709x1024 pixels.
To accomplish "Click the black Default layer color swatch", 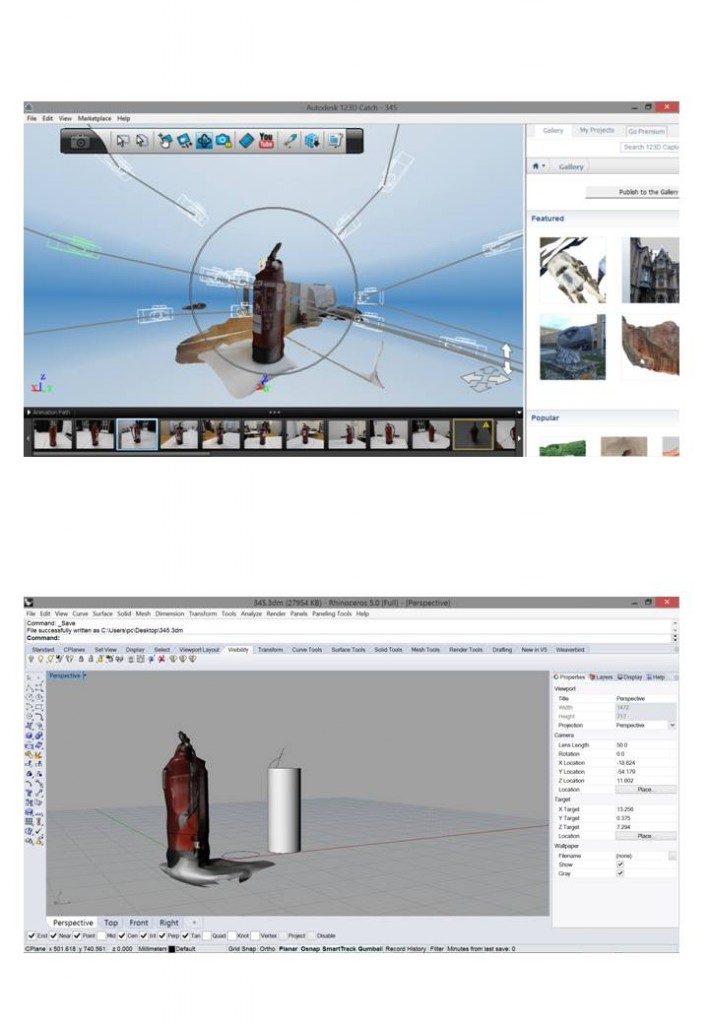I will [x=171, y=948].
